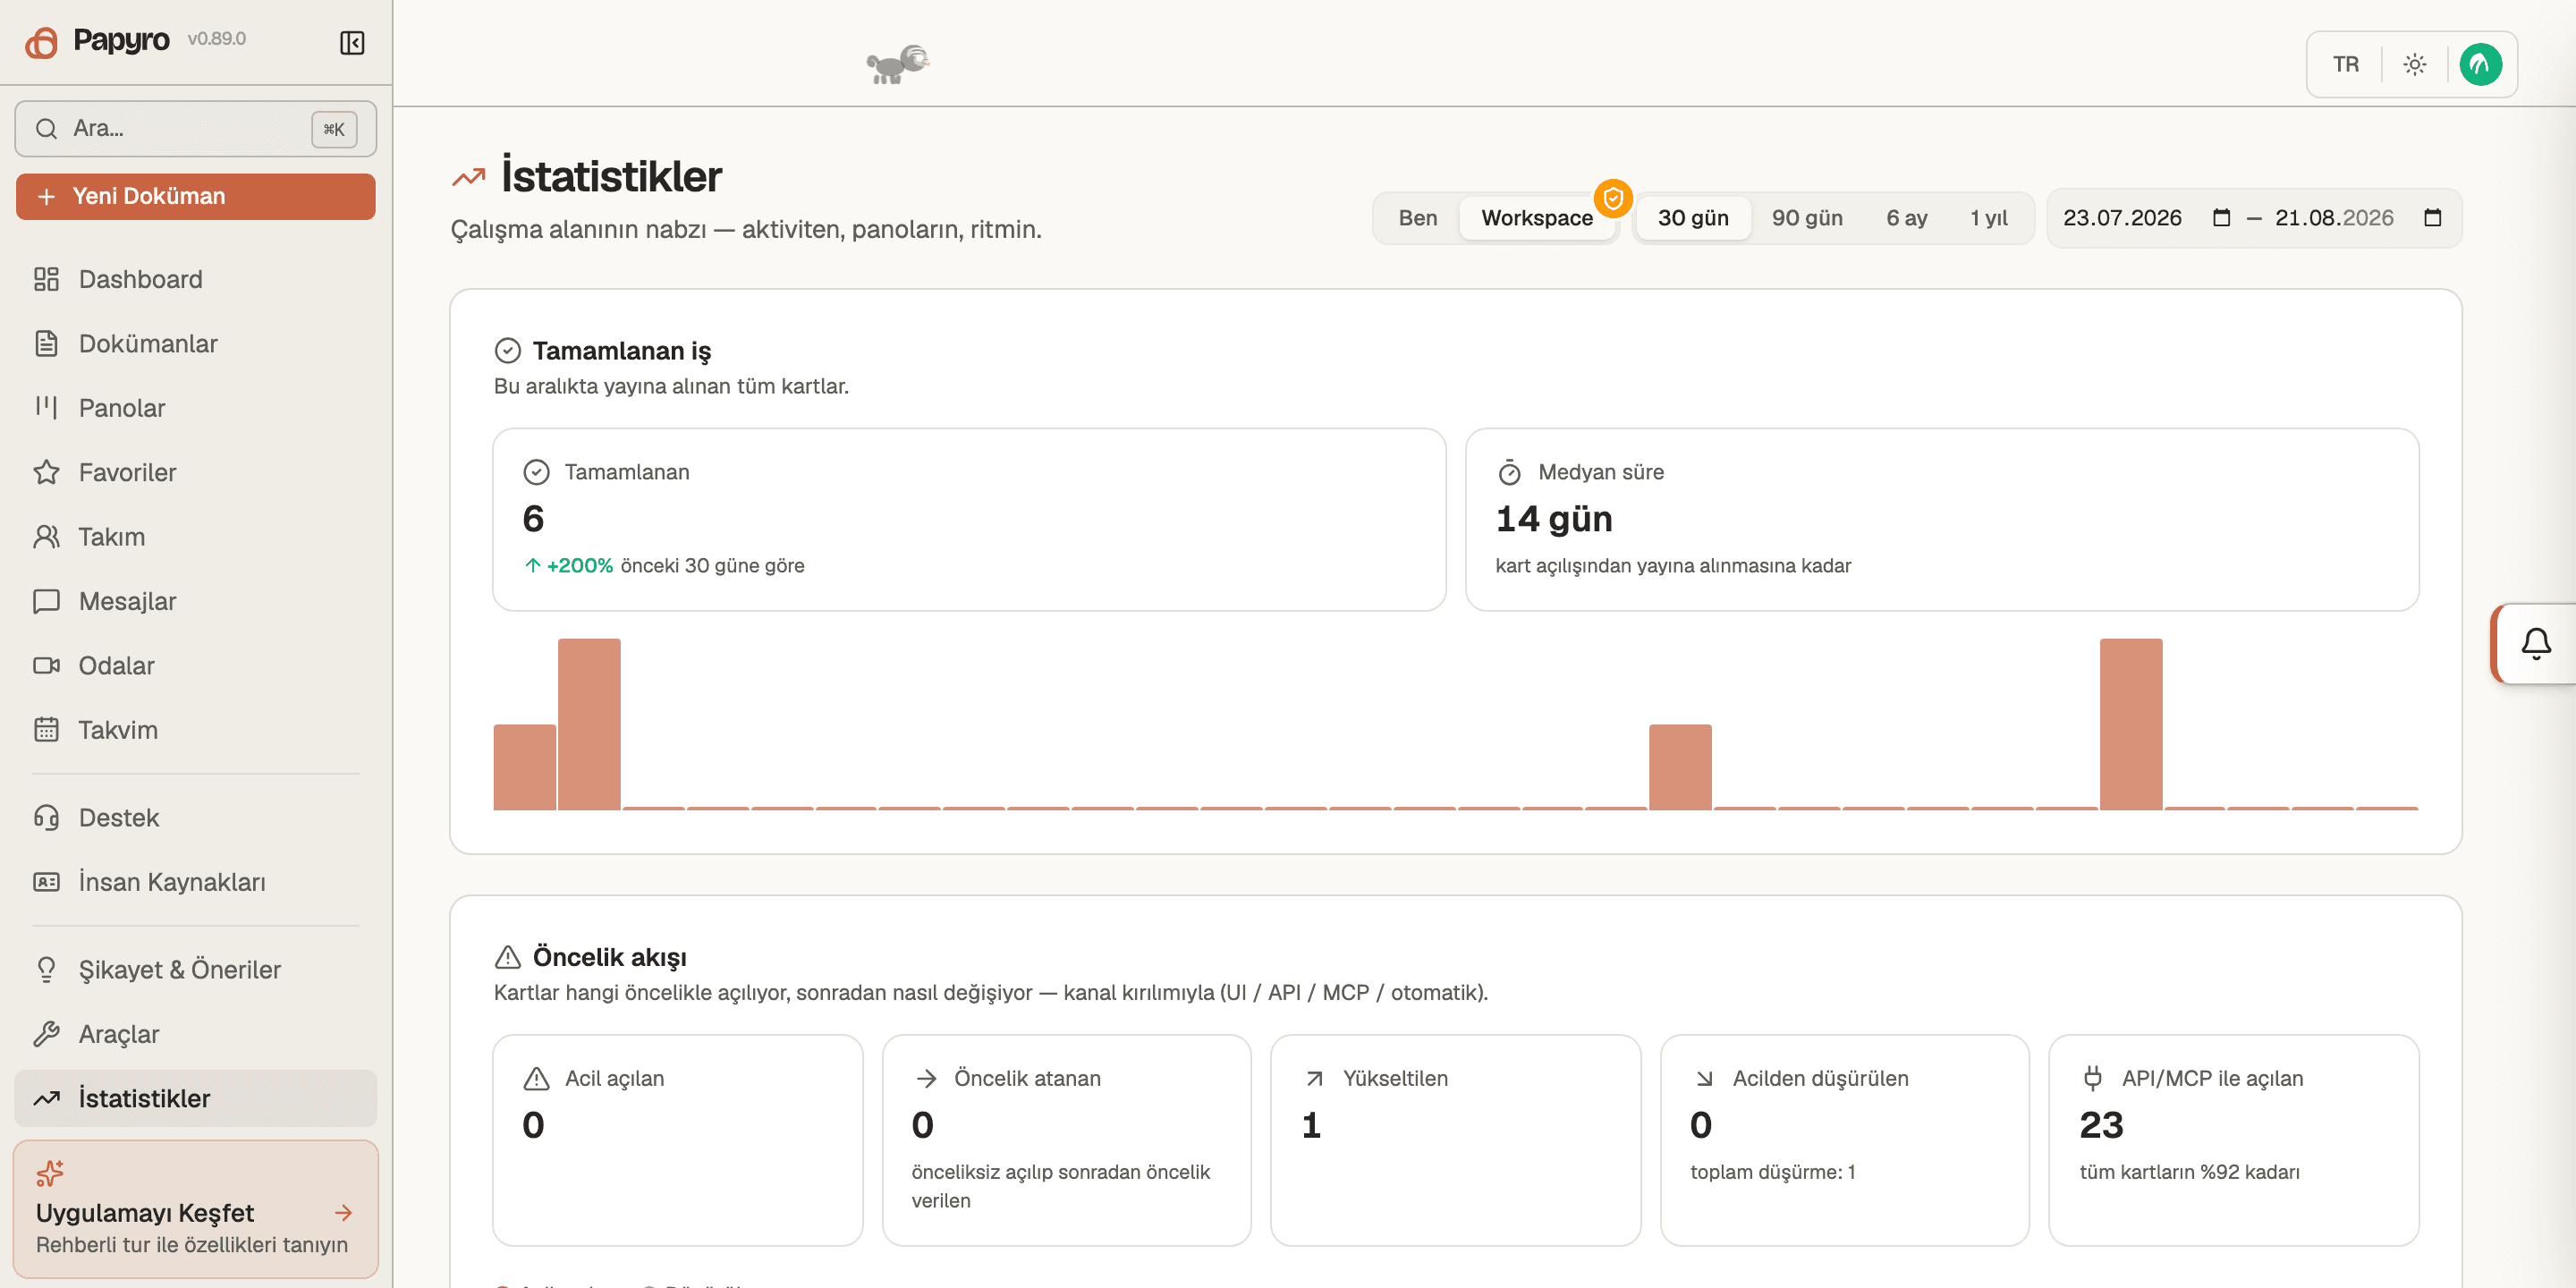Click the Araçlar wrench icon

(x=46, y=1033)
